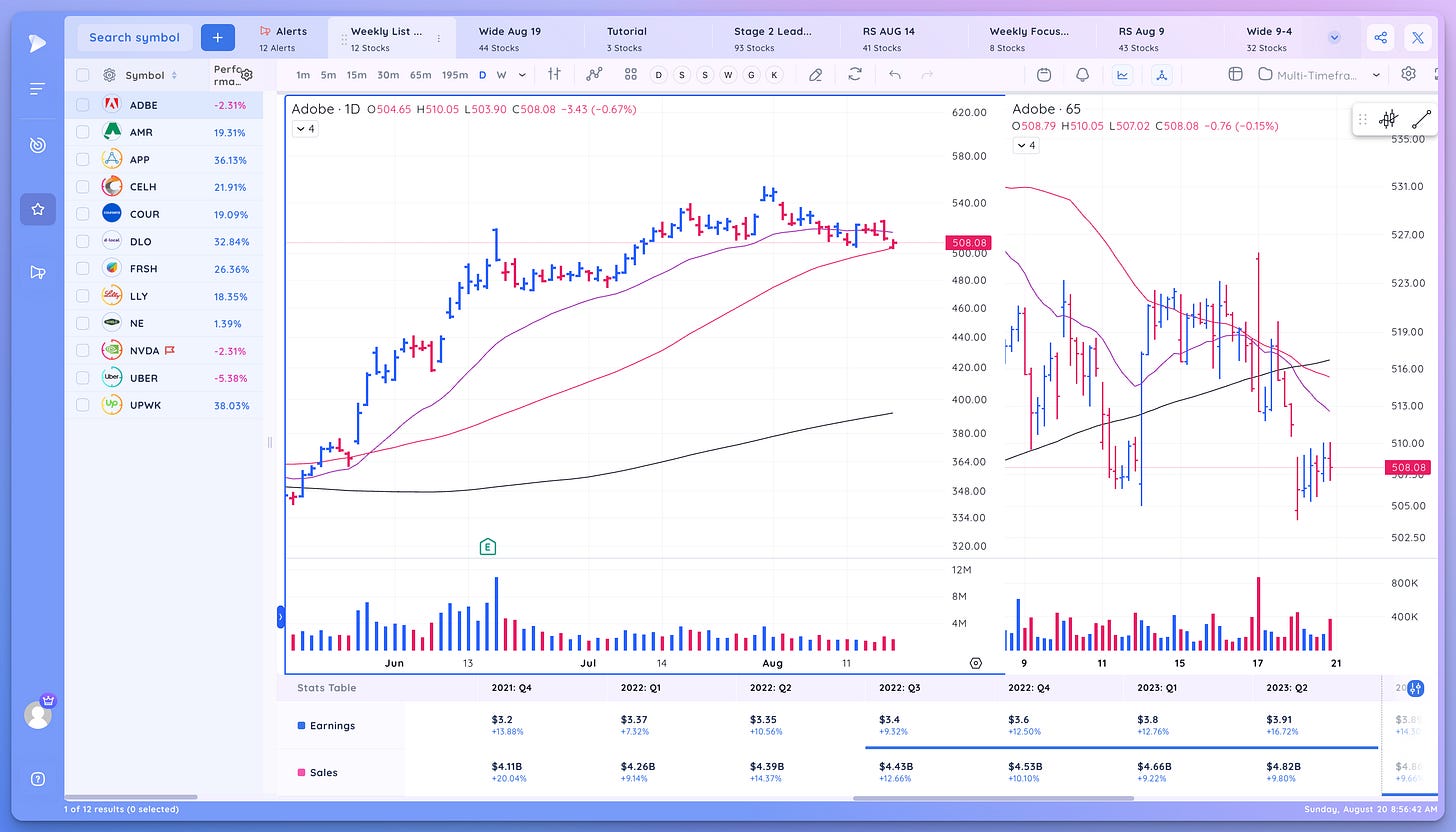Open column settings gear in the watchlist header
Image resolution: width=1456 pixels, height=832 pixels.
click(247, 75)
